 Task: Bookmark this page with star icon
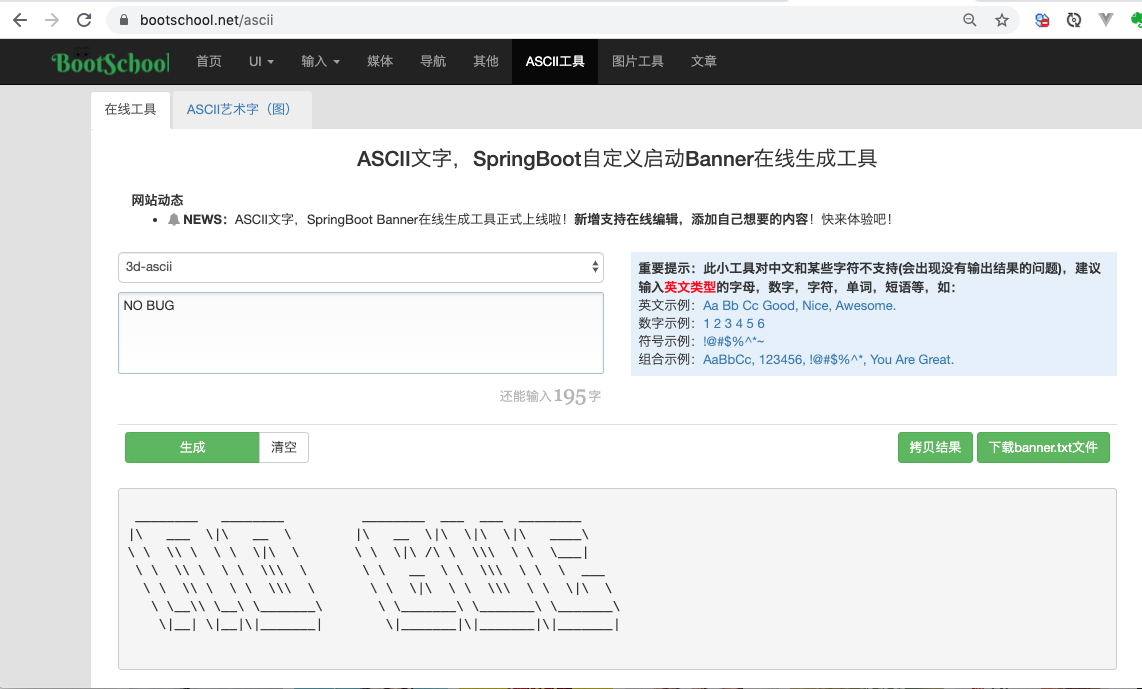1002,20
